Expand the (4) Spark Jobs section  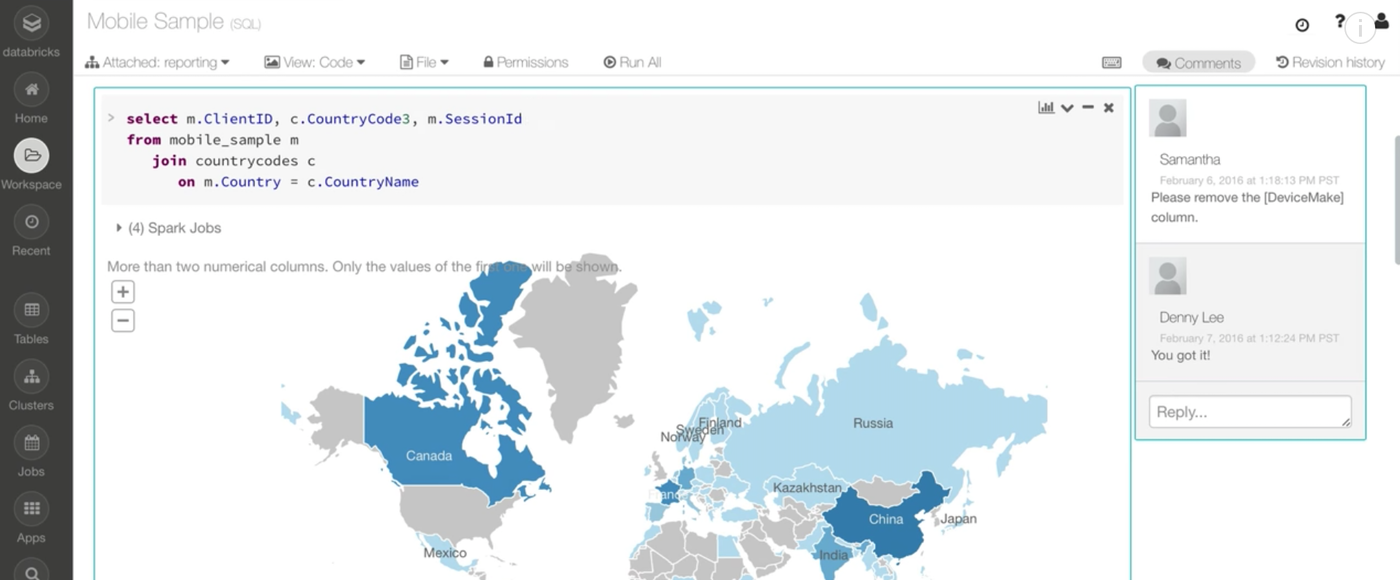169,228
